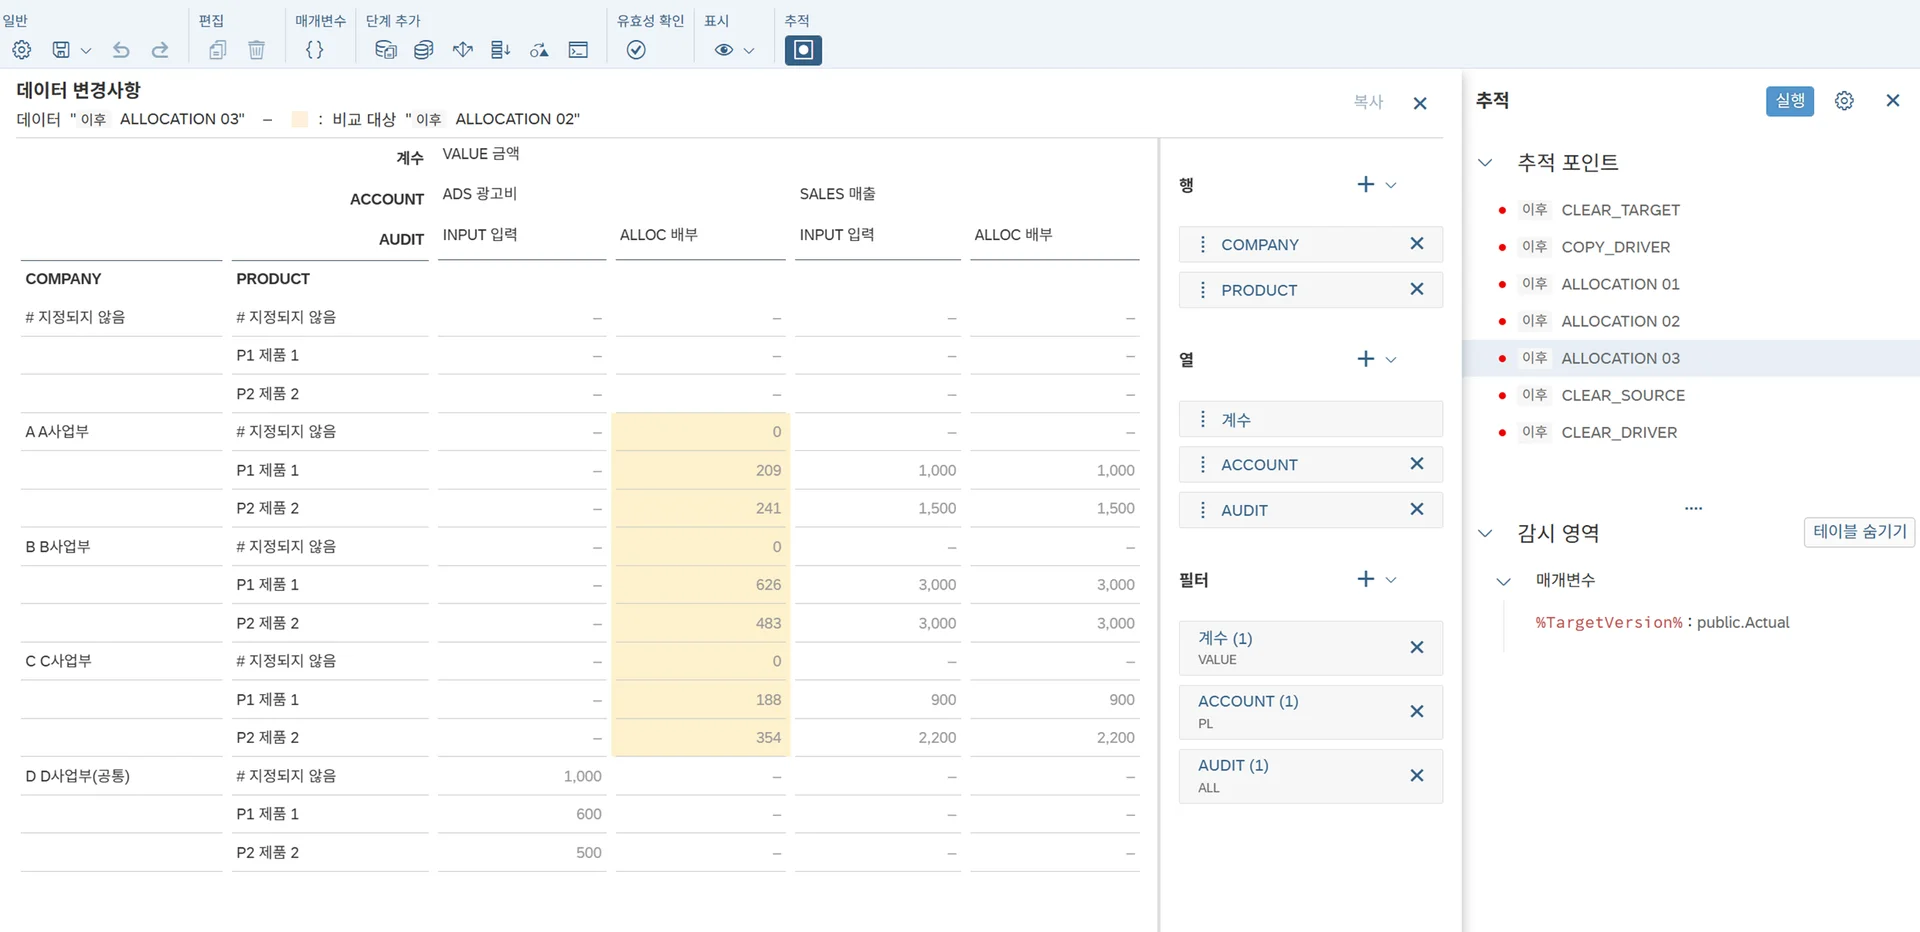Add advanced formula script step icon
This screenshot has width=1920, height=932.
[578, 50]
